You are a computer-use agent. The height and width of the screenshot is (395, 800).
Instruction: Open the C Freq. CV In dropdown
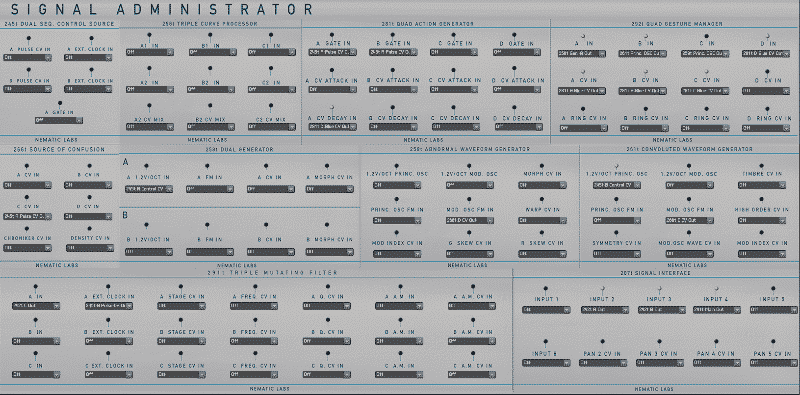coord(255,374)
